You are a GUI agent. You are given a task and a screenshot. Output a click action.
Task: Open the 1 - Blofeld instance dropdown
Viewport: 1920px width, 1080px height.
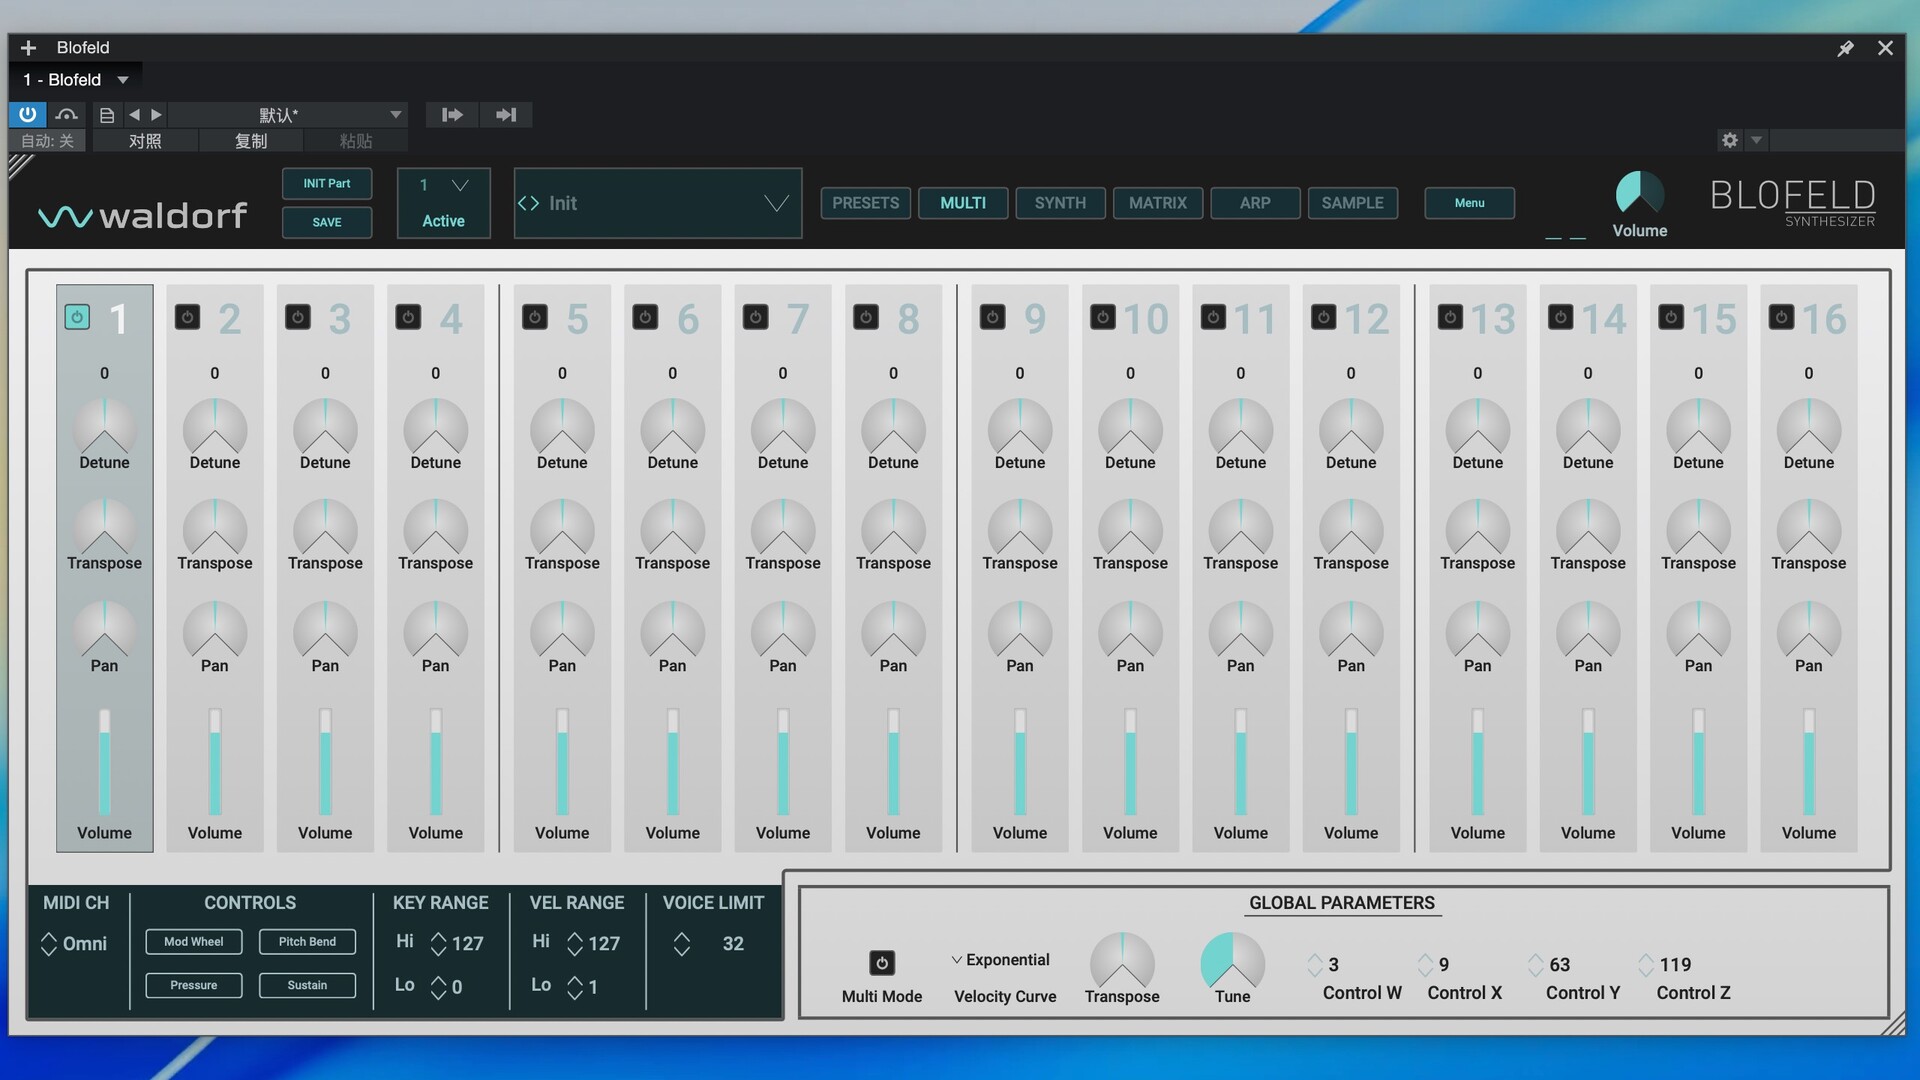coord(76,80)
